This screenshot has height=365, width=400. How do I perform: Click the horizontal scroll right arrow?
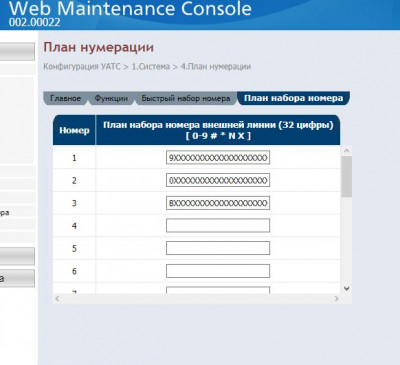(x=336, y=299)
